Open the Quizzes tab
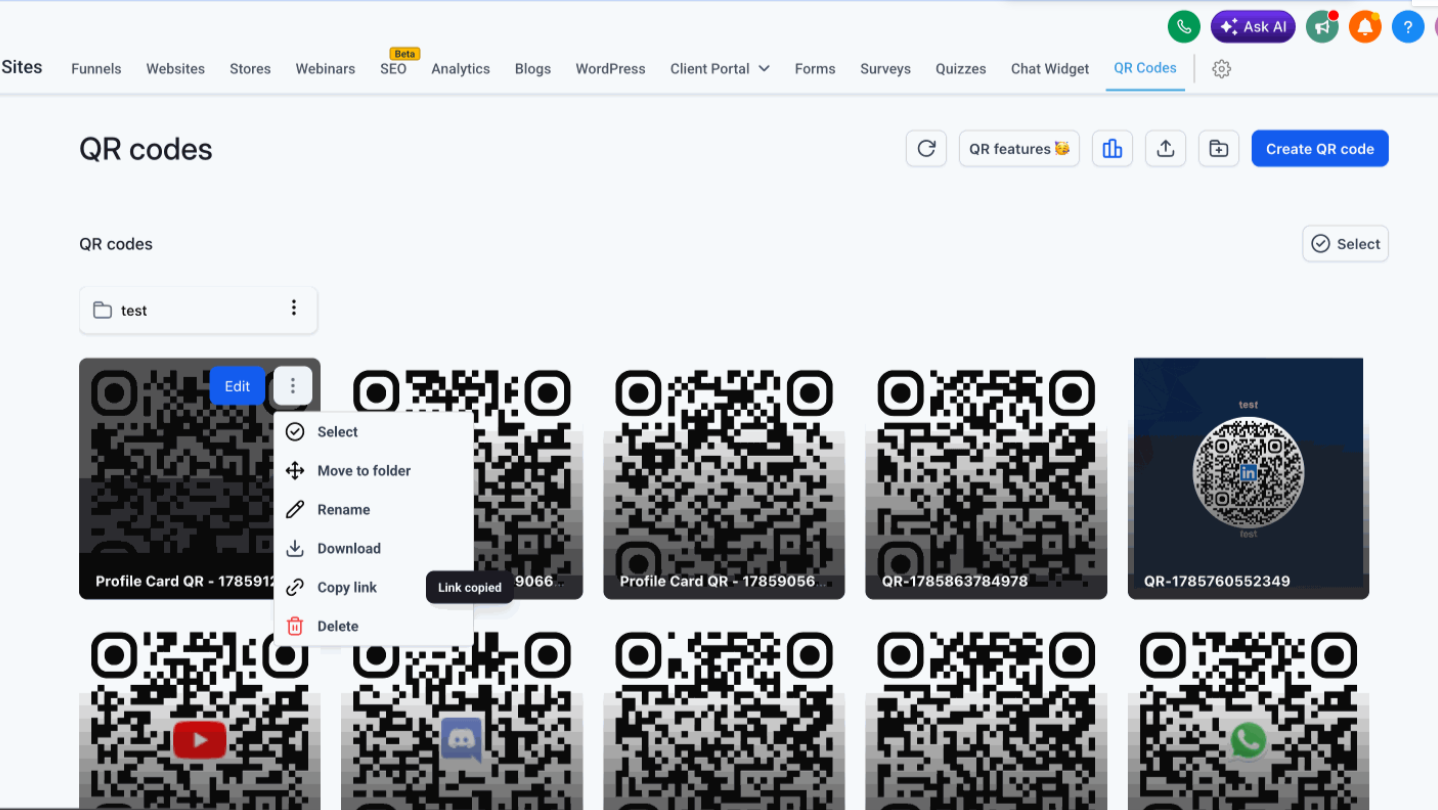Screen dimensions: 1438x810 961,69
